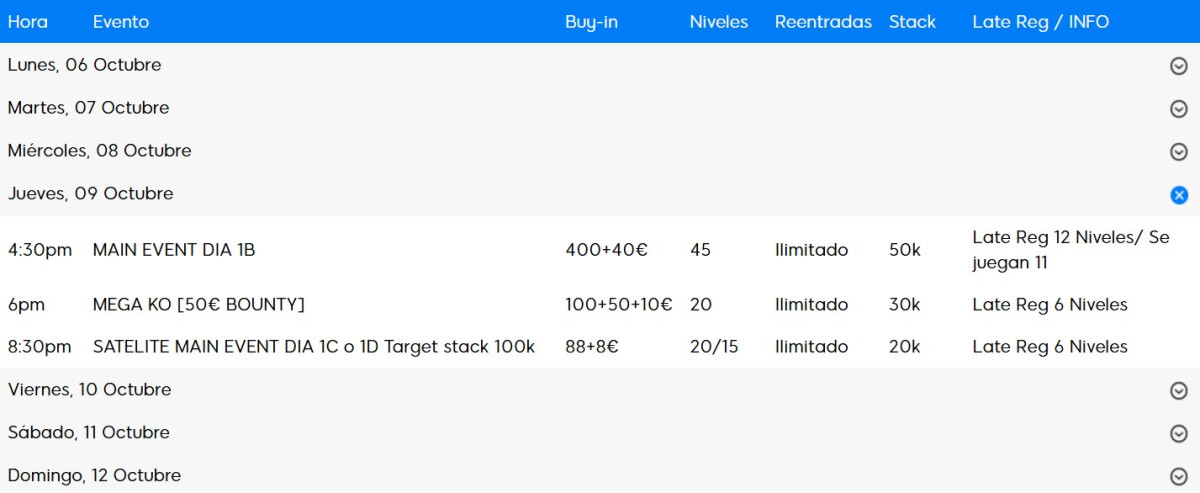Collapse Jueves, 09 Octubre with blue X icon
The height and width of the screenshot is (493, 1200).
[x=1178, y=195]
